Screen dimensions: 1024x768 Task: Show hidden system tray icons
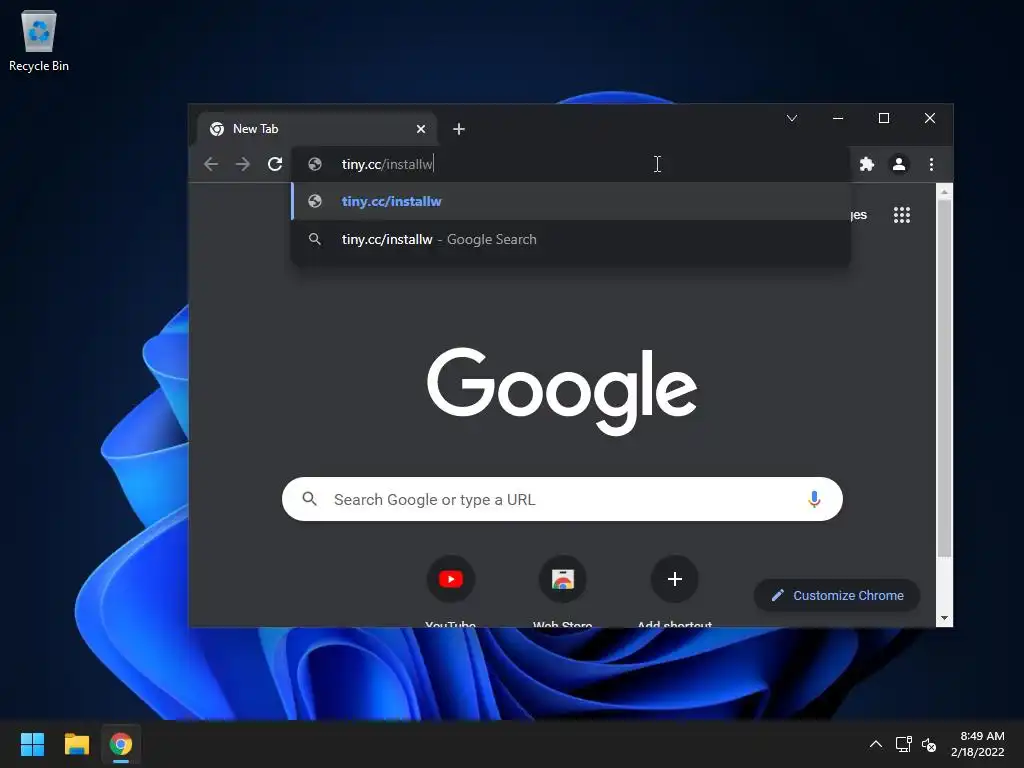click(876, 744)
